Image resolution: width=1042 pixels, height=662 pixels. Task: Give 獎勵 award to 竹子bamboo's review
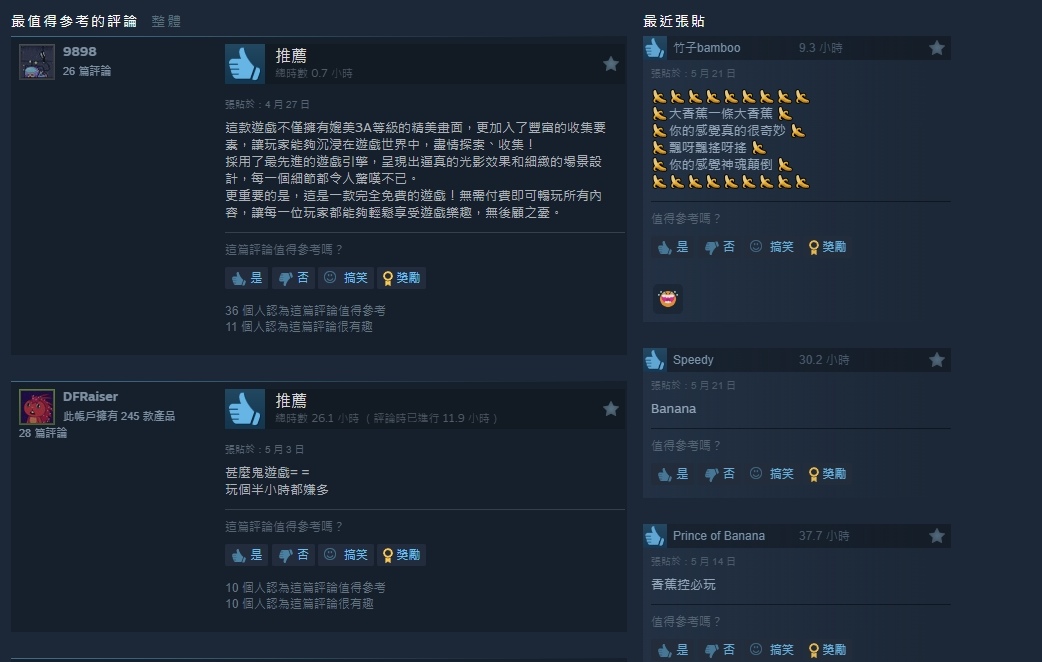(827, 247)
